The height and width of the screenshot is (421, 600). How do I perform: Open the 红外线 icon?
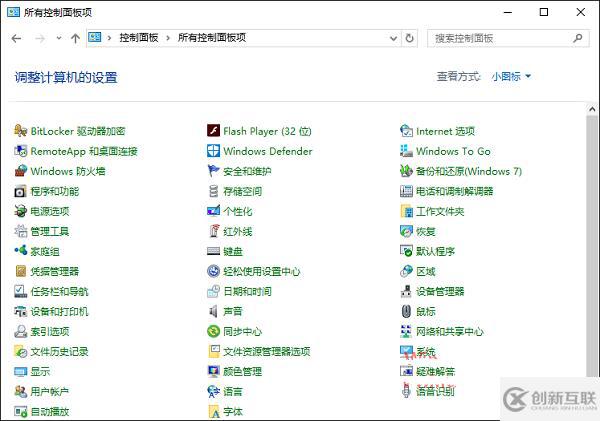pyautogui.click(x=213, y=231)
